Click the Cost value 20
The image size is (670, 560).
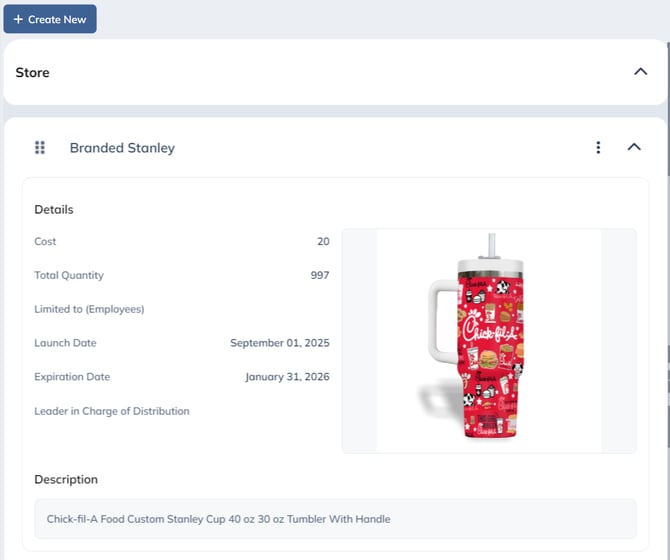tap(323, 242)
